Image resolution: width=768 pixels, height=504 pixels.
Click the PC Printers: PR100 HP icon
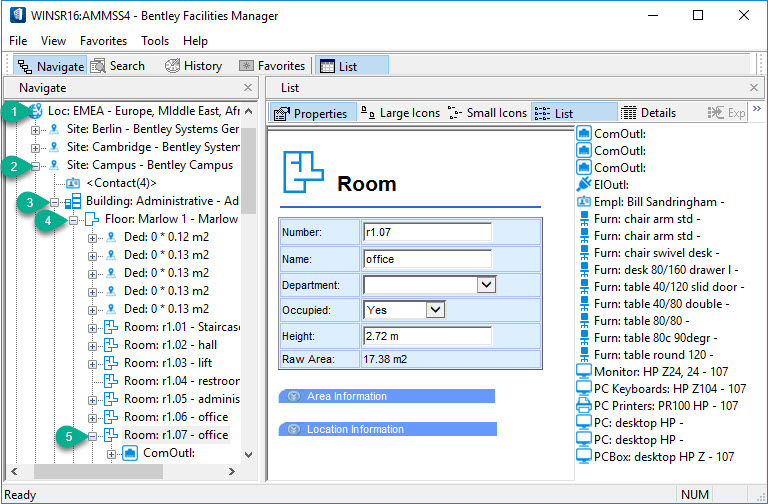coord(584,406)
